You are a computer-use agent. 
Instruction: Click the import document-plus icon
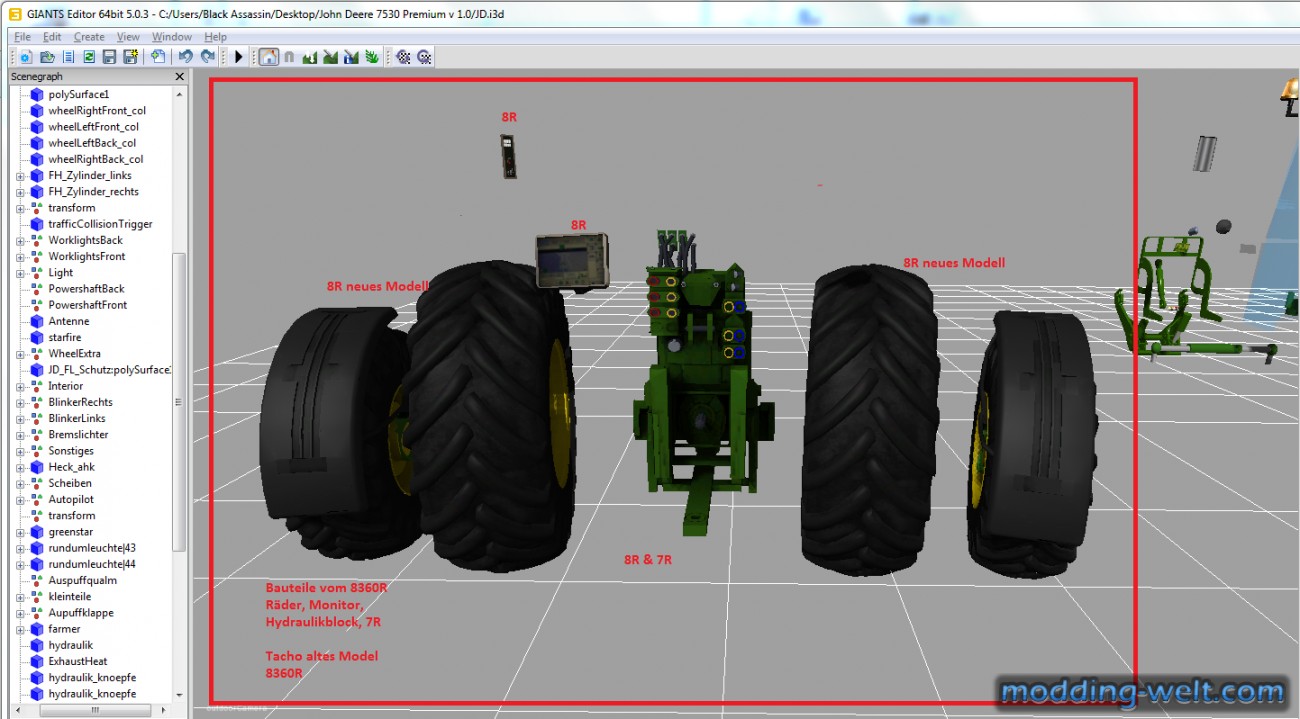click(158, 57)
